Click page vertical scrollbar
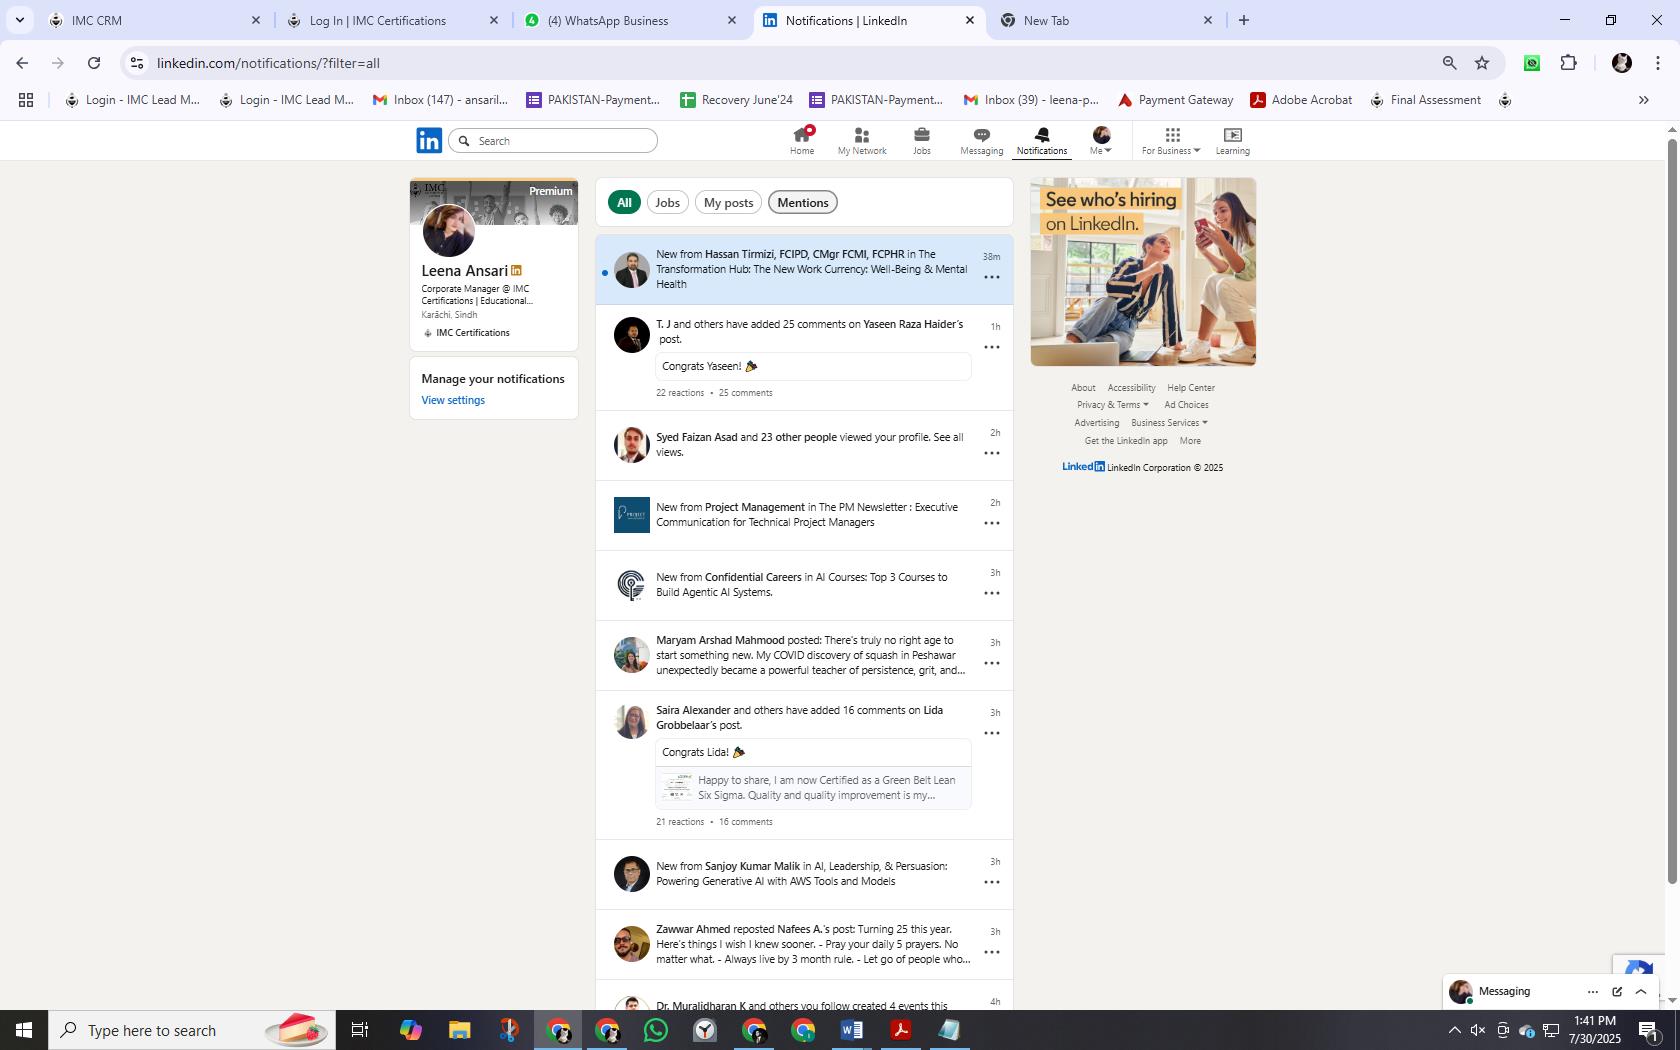 (x=1671, y=510)
